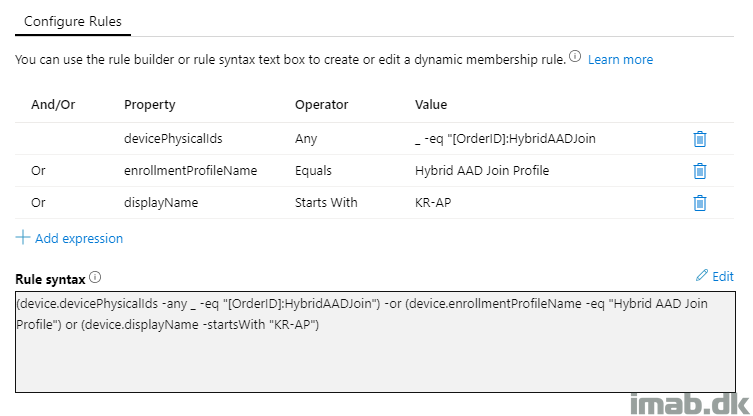Viewport: 753px width, 416px height.
Task: Select the Configure Rules tab
Action: coord(73,22)
